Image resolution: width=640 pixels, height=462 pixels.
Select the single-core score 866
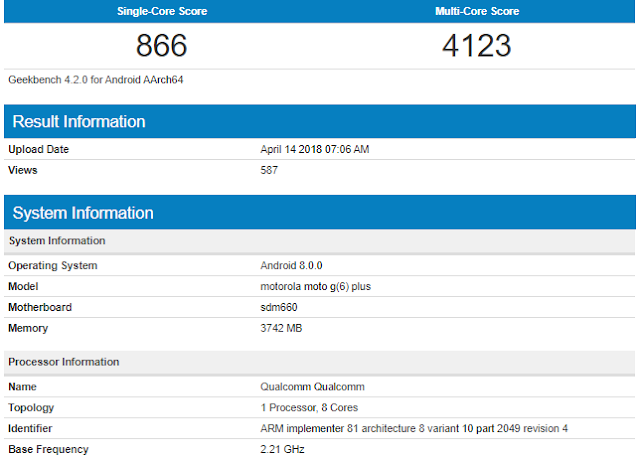tap(161, 45)
